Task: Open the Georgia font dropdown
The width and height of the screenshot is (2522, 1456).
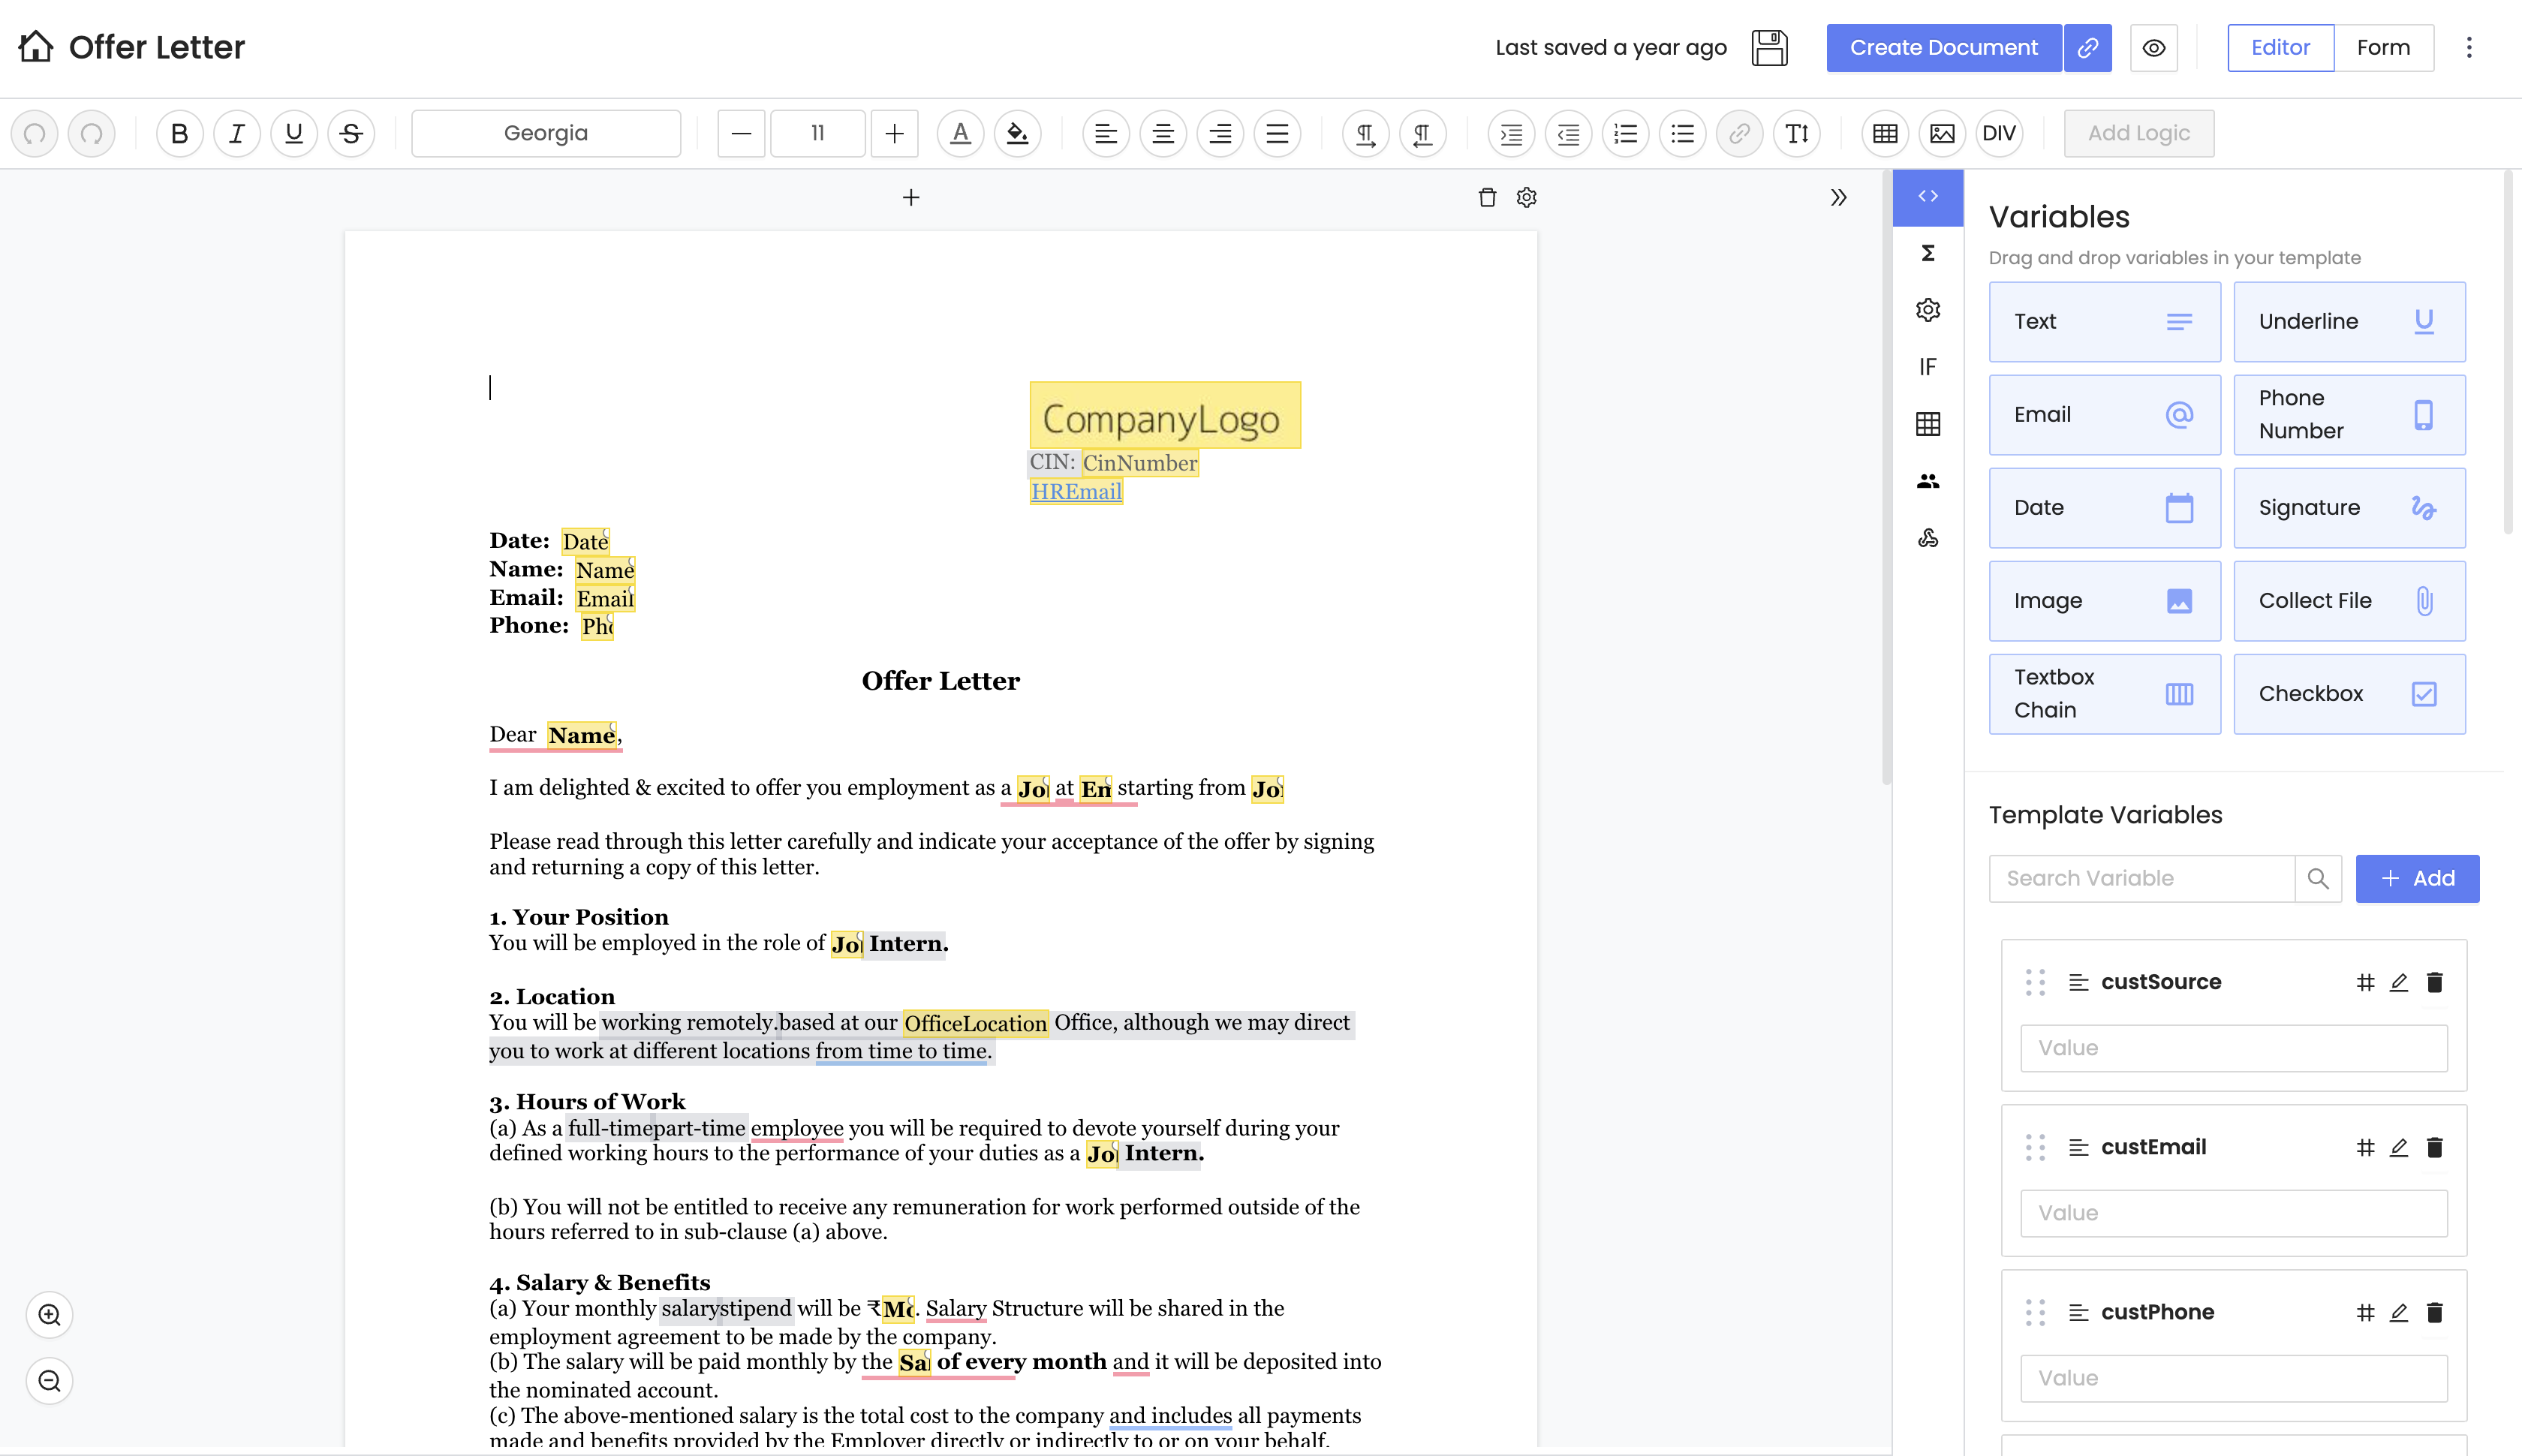Action: click(546, 133)
